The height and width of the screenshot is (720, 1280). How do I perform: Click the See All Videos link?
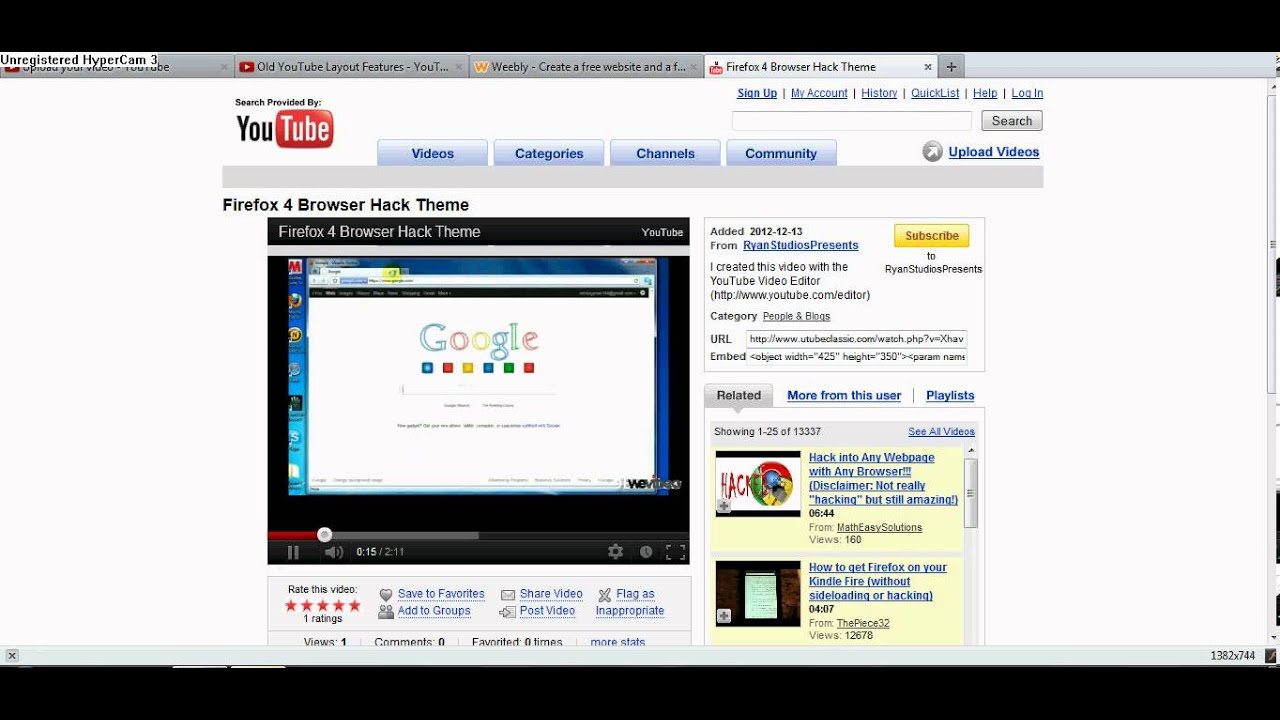tap(941, 432)
